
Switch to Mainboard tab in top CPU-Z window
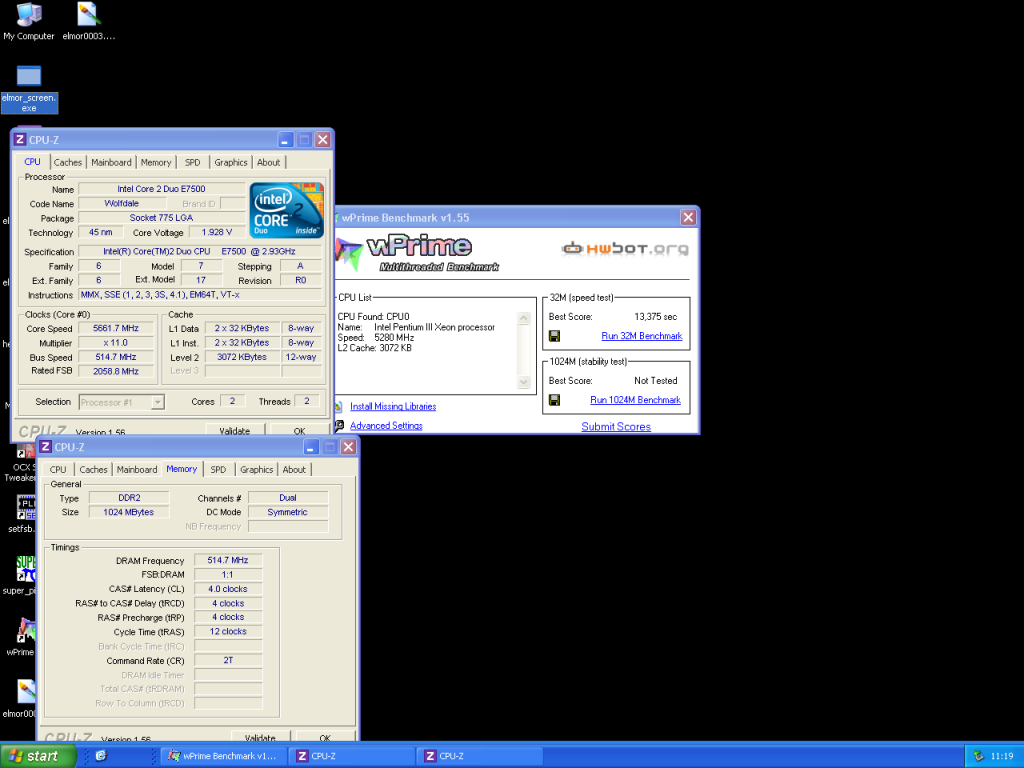coord(111,162)
